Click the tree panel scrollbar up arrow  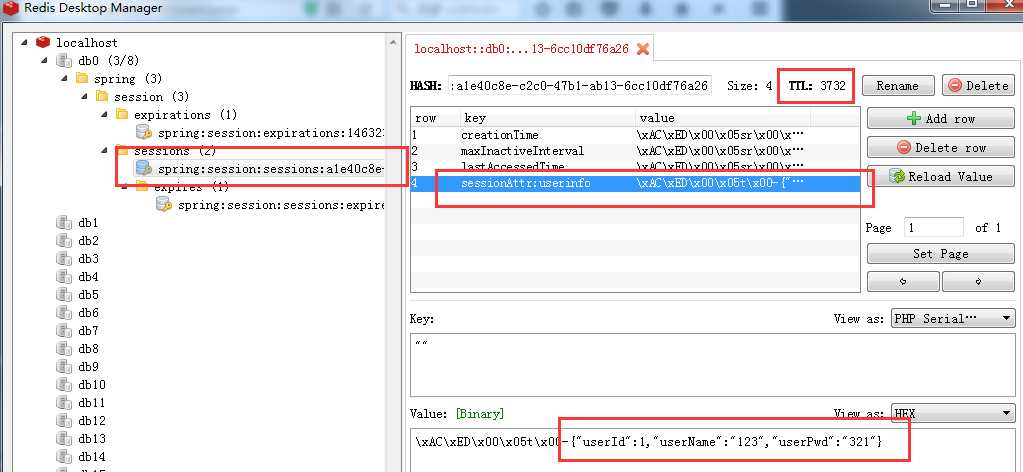click(393, 42)
